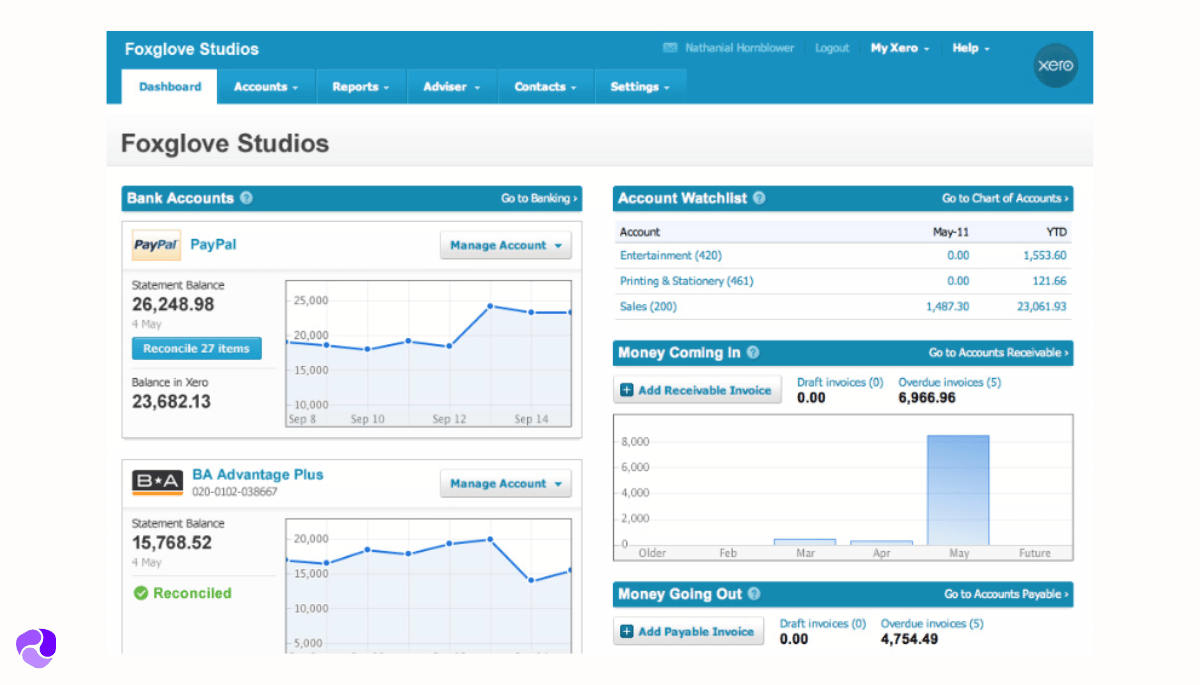
Task: Click the help icon beside Account Watchlist
Action: click(759, 198)
